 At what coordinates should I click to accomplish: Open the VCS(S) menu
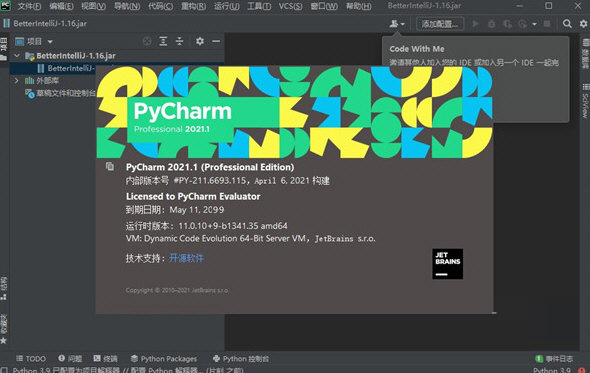click(290, 6)
